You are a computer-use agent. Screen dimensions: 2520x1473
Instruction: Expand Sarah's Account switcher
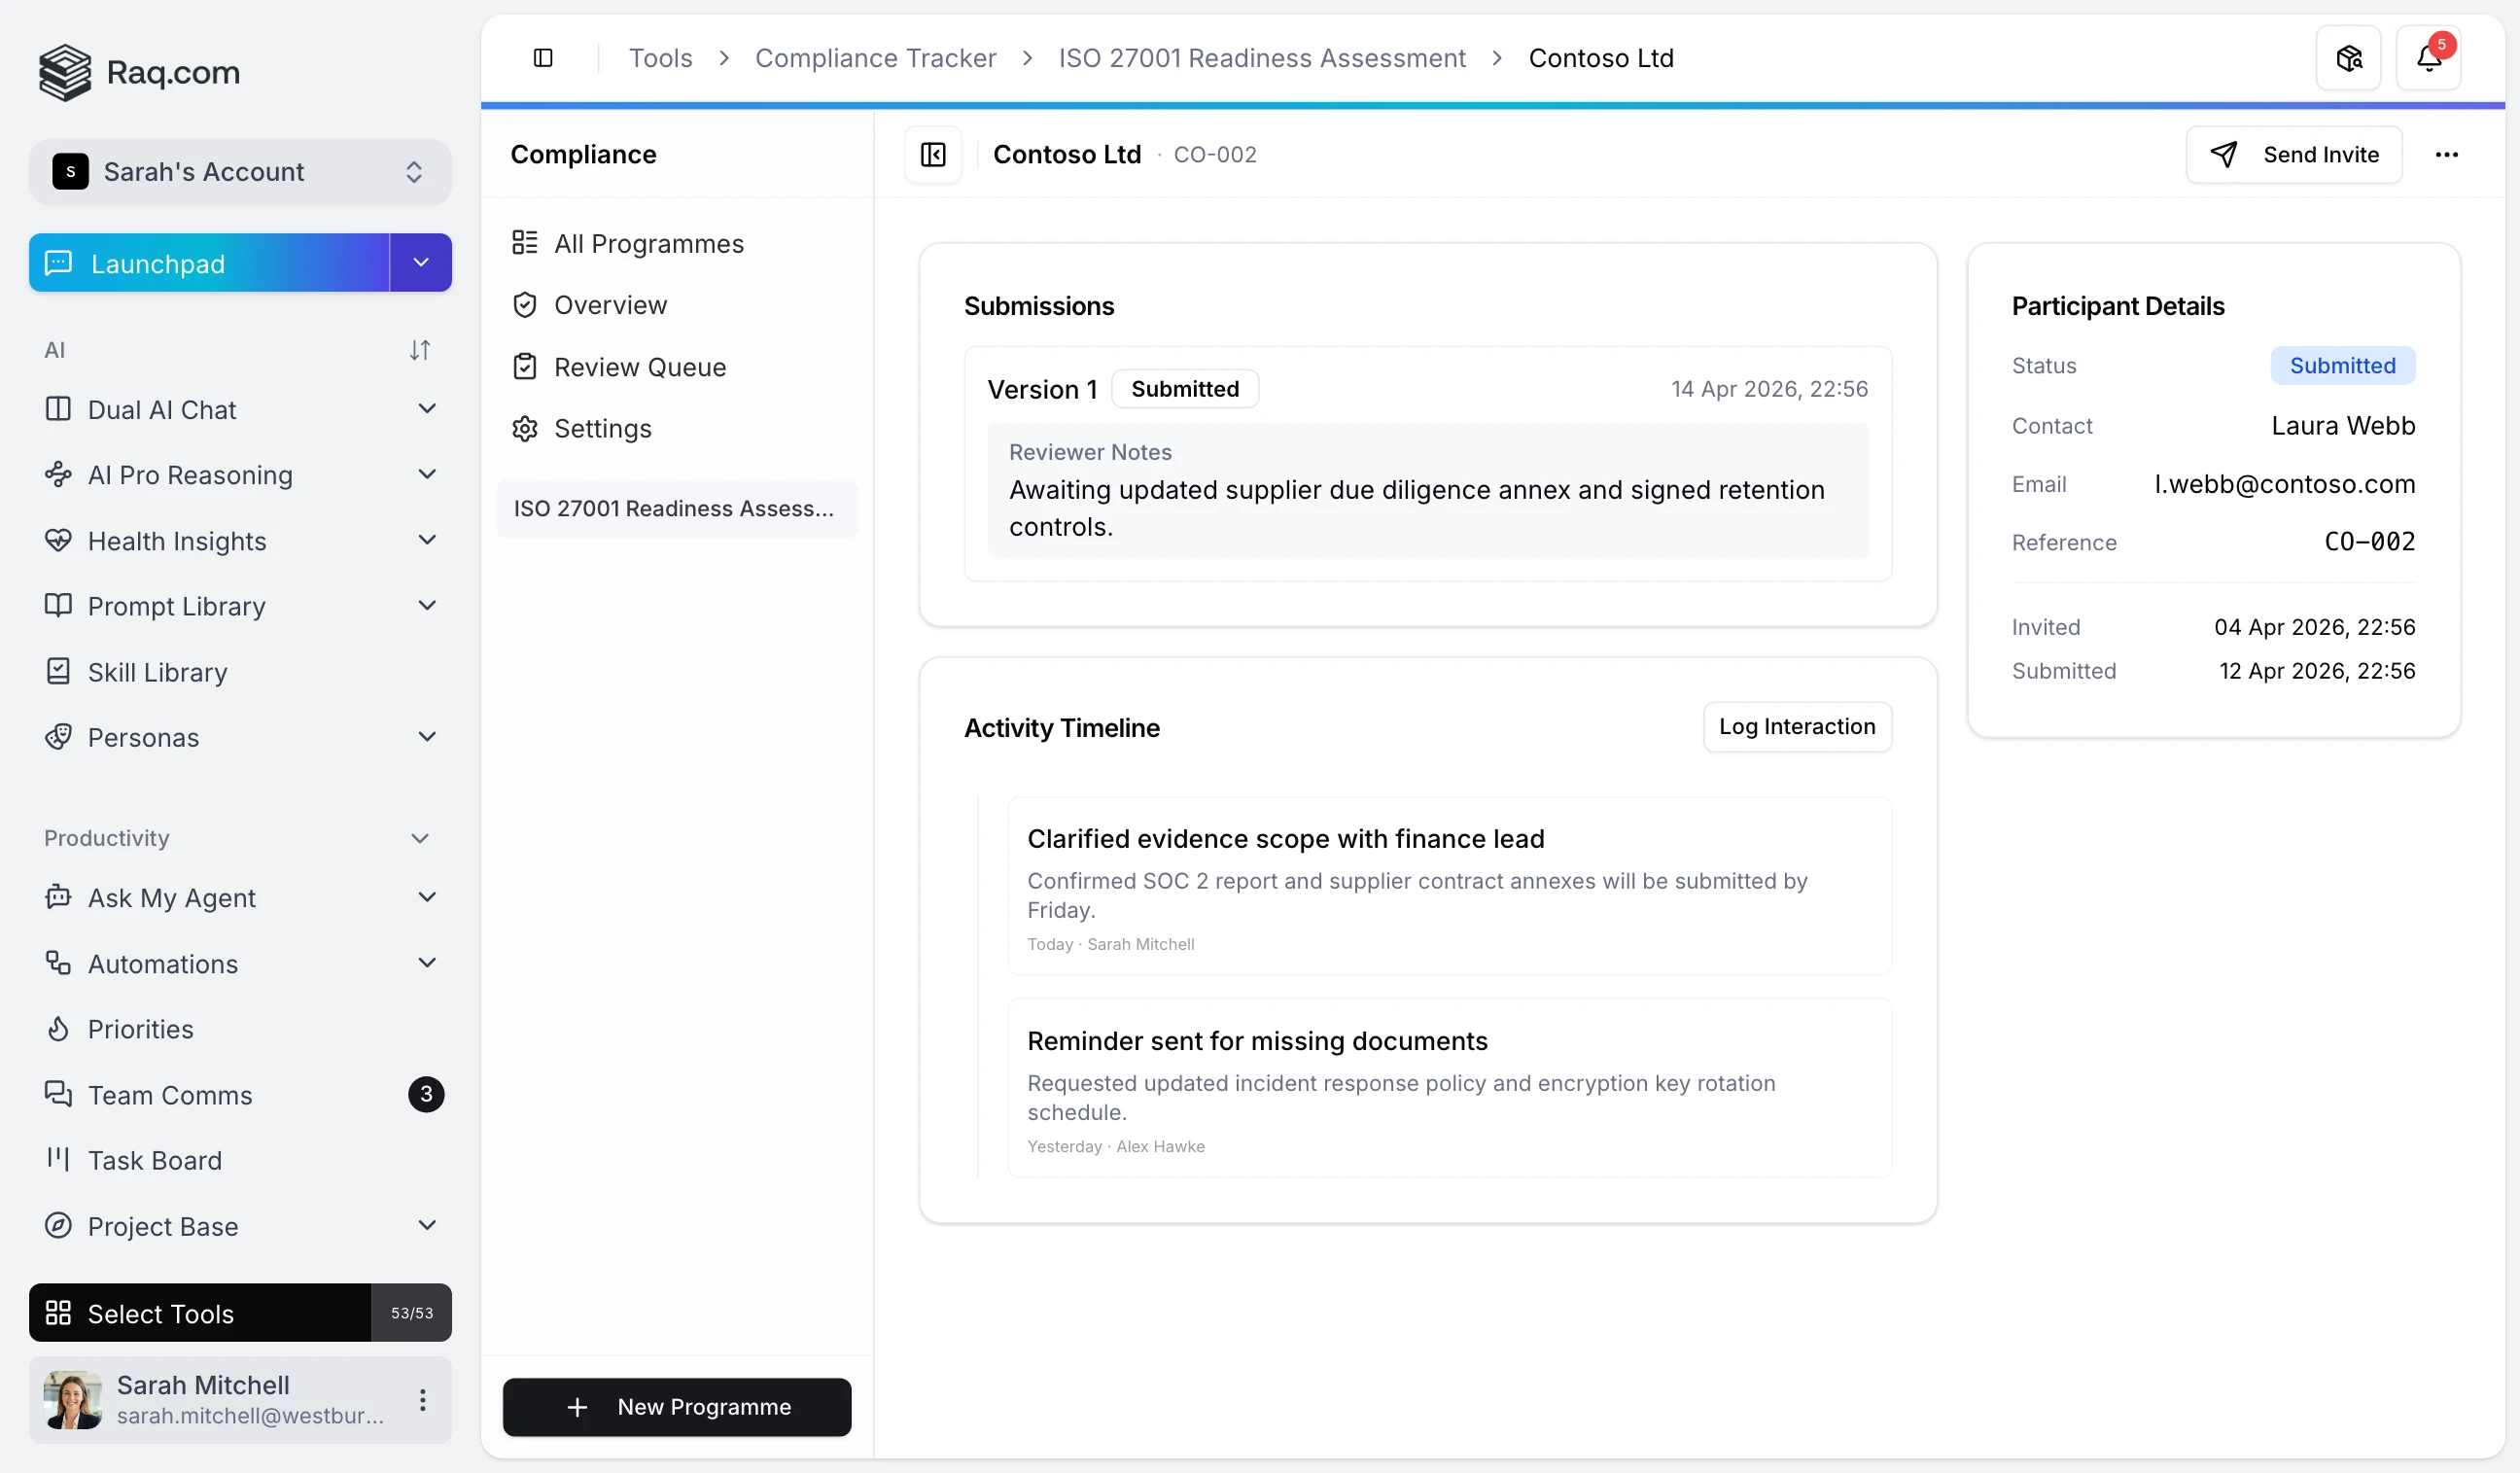[x=414, y=171]
